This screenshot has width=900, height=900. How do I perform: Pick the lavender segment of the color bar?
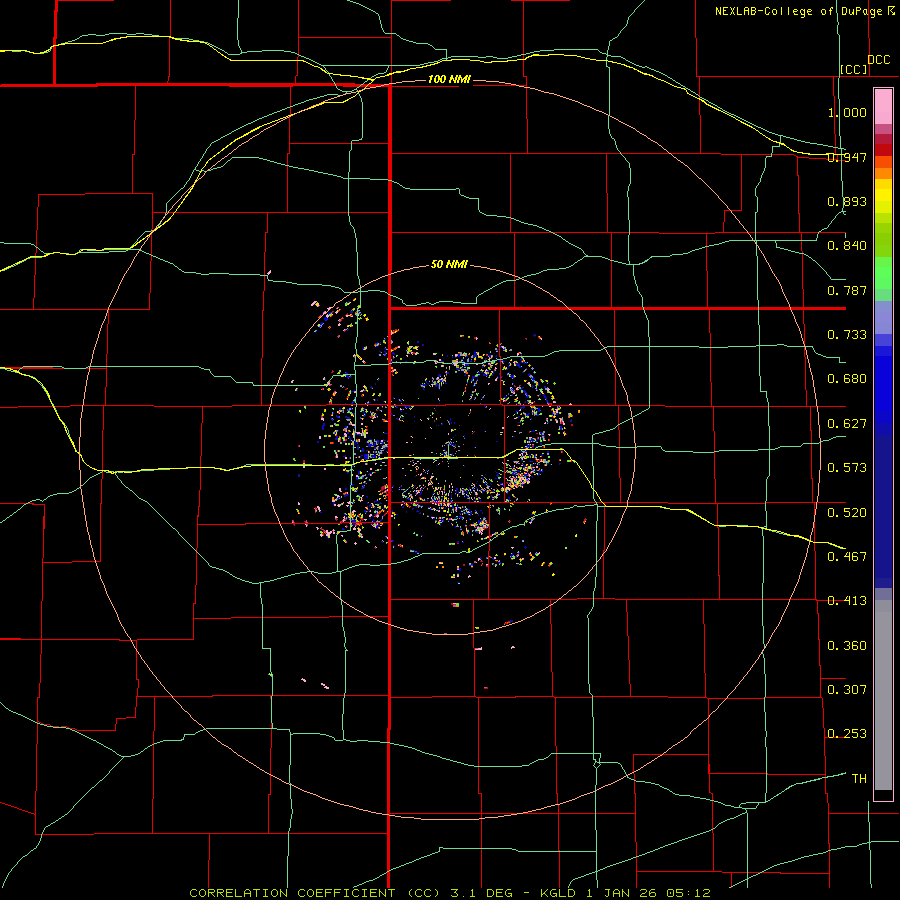(883, 317)
